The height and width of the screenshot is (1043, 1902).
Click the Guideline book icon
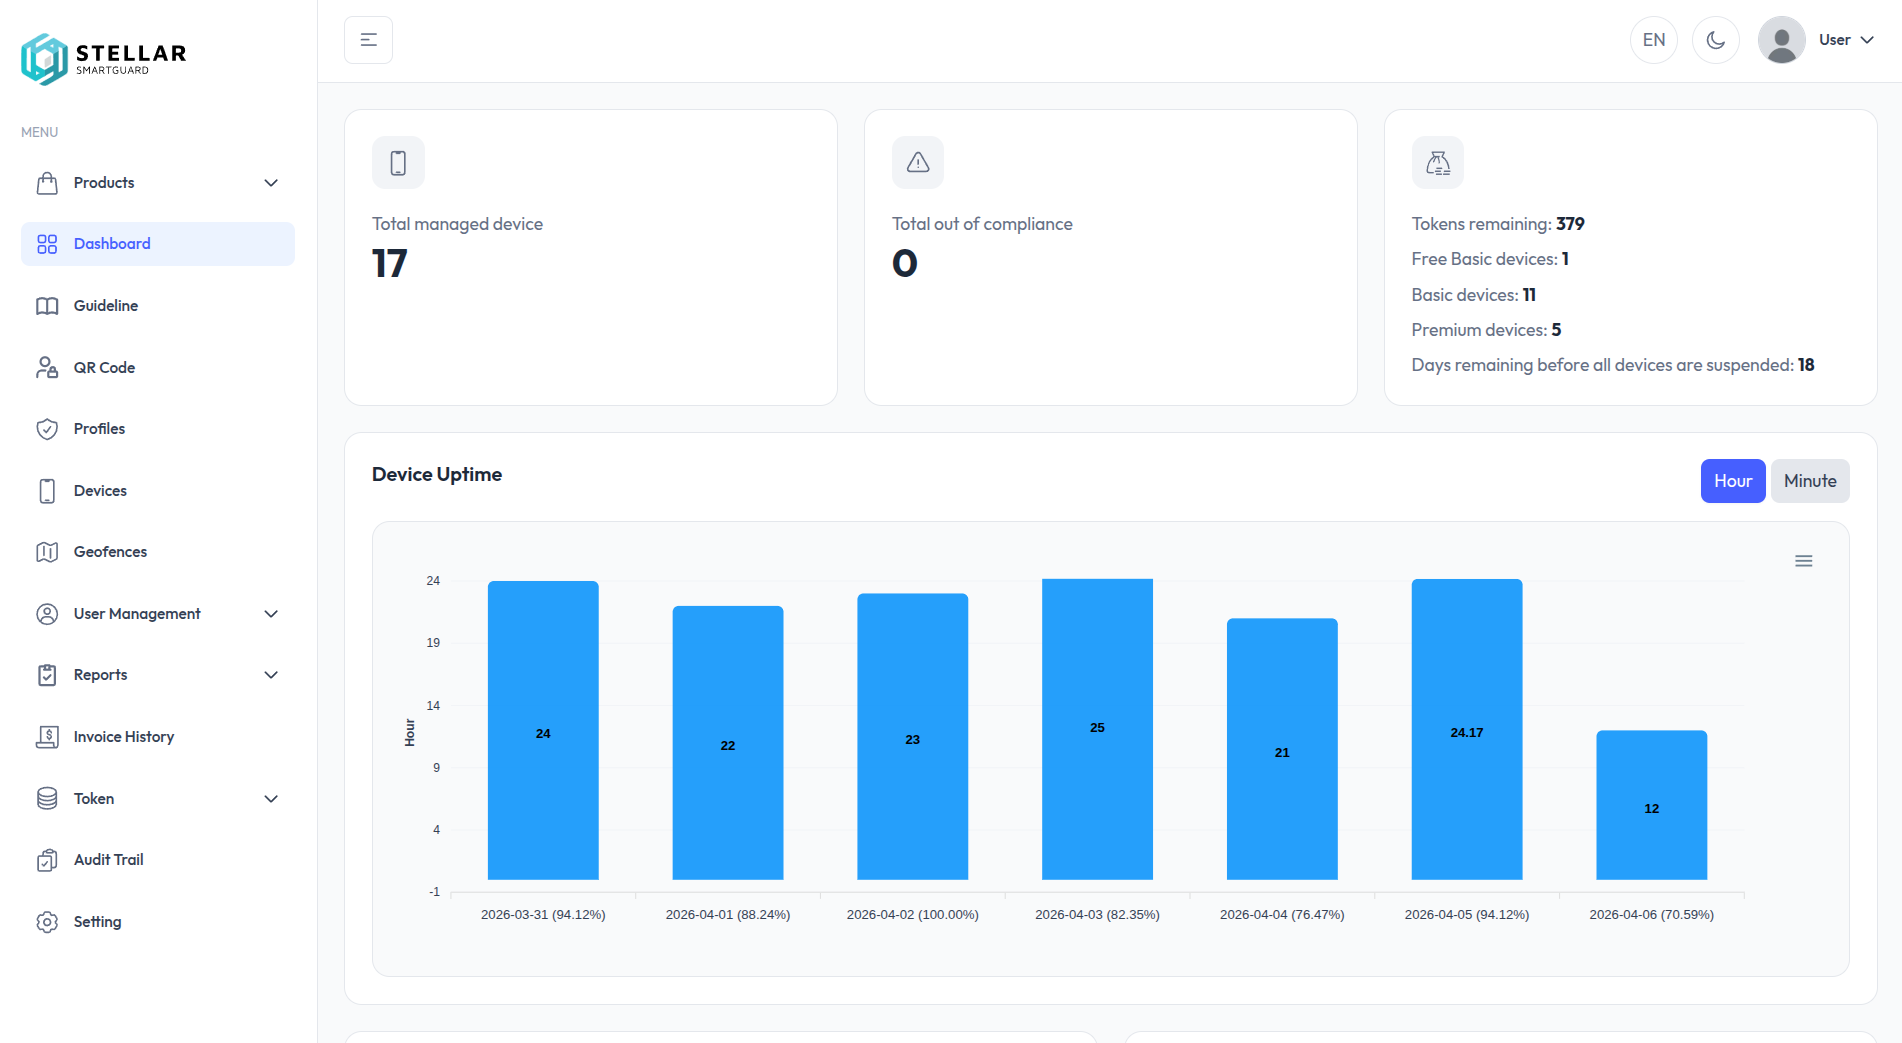click(47, 305)
